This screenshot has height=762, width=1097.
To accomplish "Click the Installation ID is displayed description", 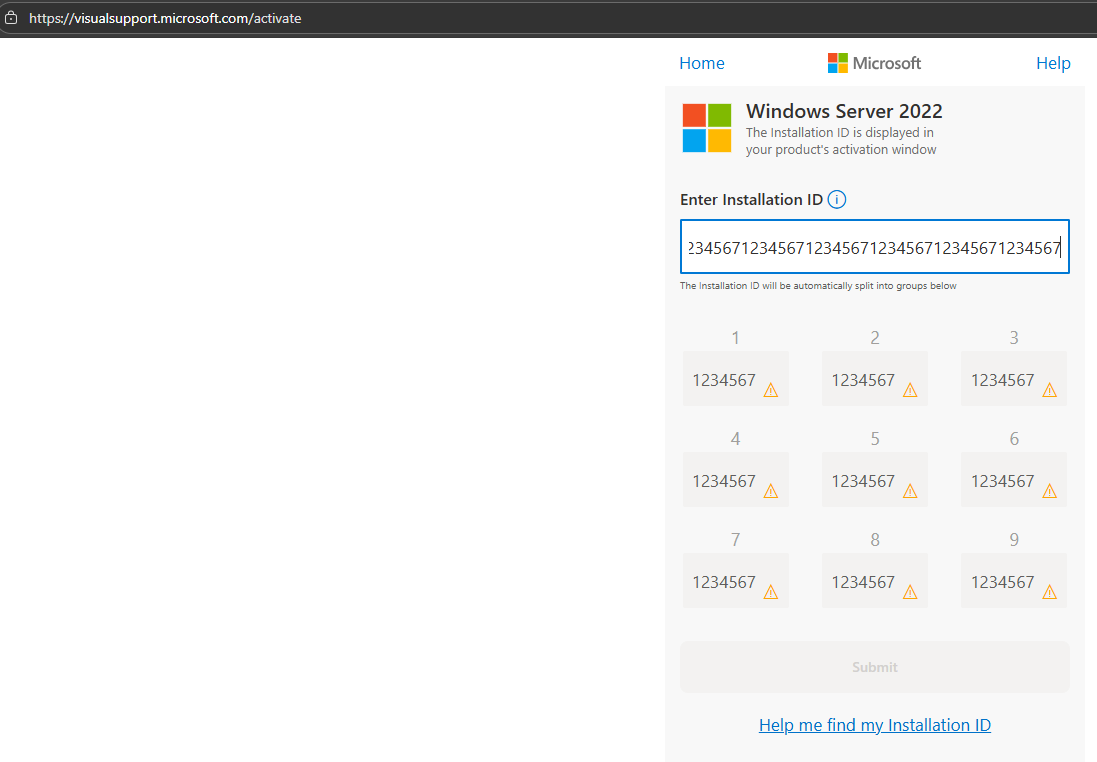I will click(x=840, y=141).
